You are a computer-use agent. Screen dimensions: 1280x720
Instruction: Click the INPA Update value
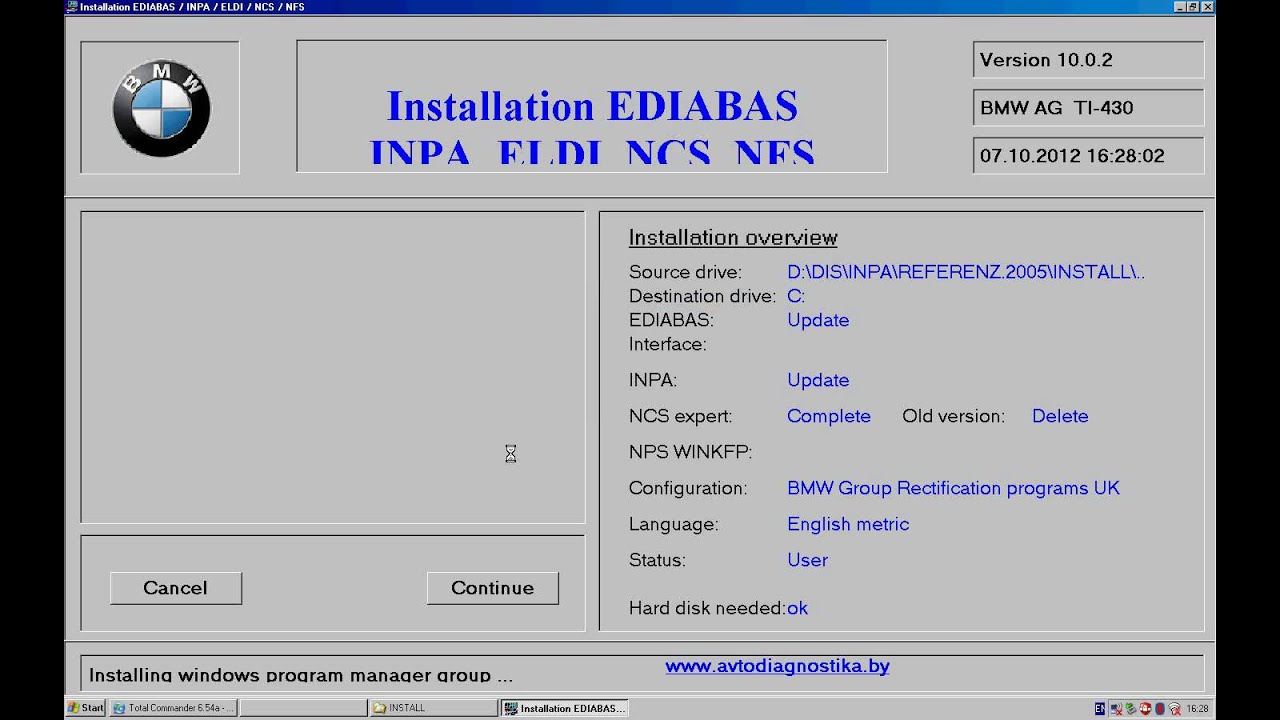point(818,380)
